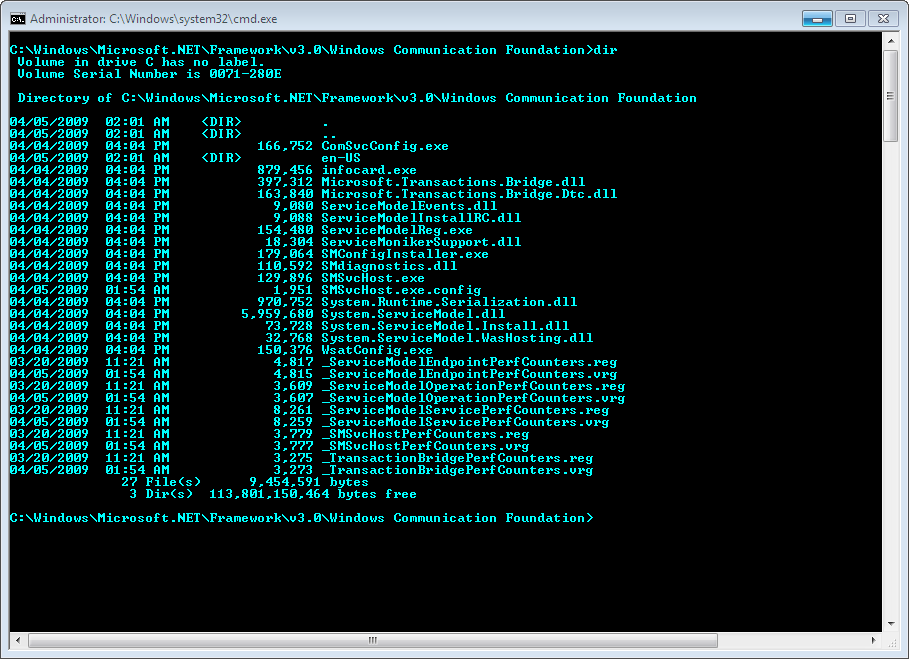
Task: Maximize the command prompt window
Action: [x=850, y=19]
